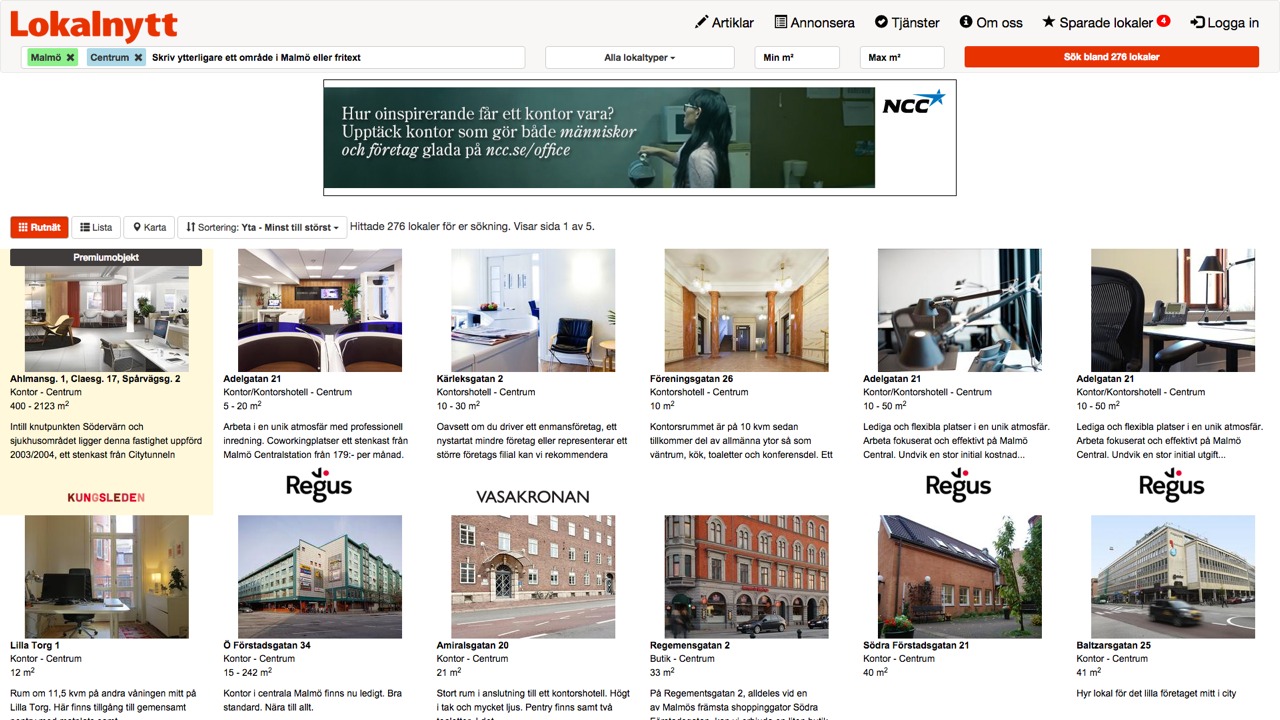Switch to Rutnät grid view
1280x720 pixels.
[x=39, y=228]
